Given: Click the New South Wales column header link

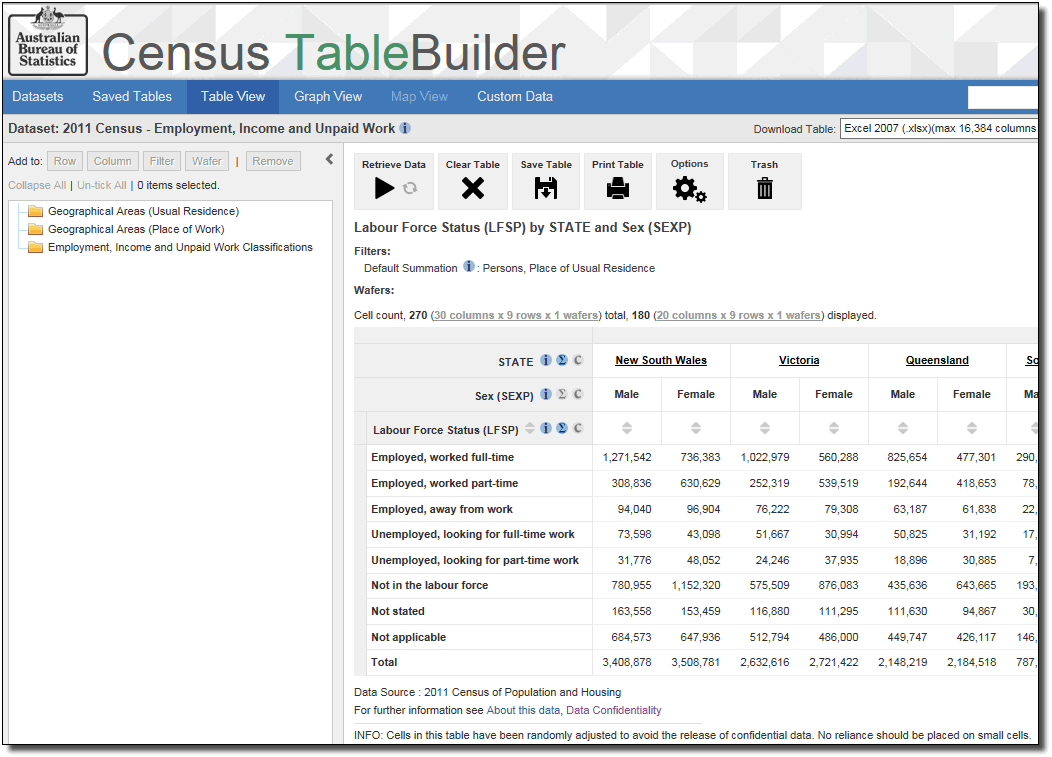Looking at the screenshot, I should pos(661,361).
